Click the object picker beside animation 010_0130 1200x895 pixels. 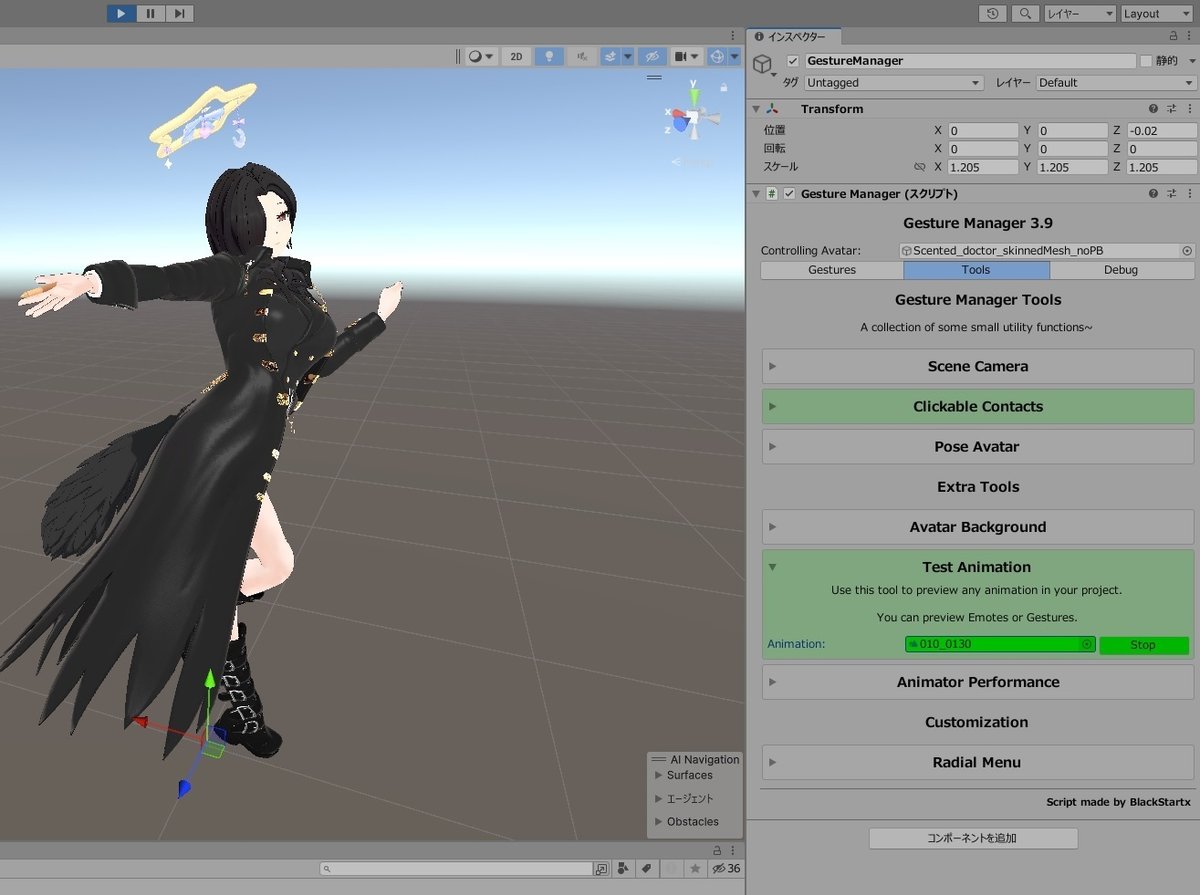point(1086,644)
